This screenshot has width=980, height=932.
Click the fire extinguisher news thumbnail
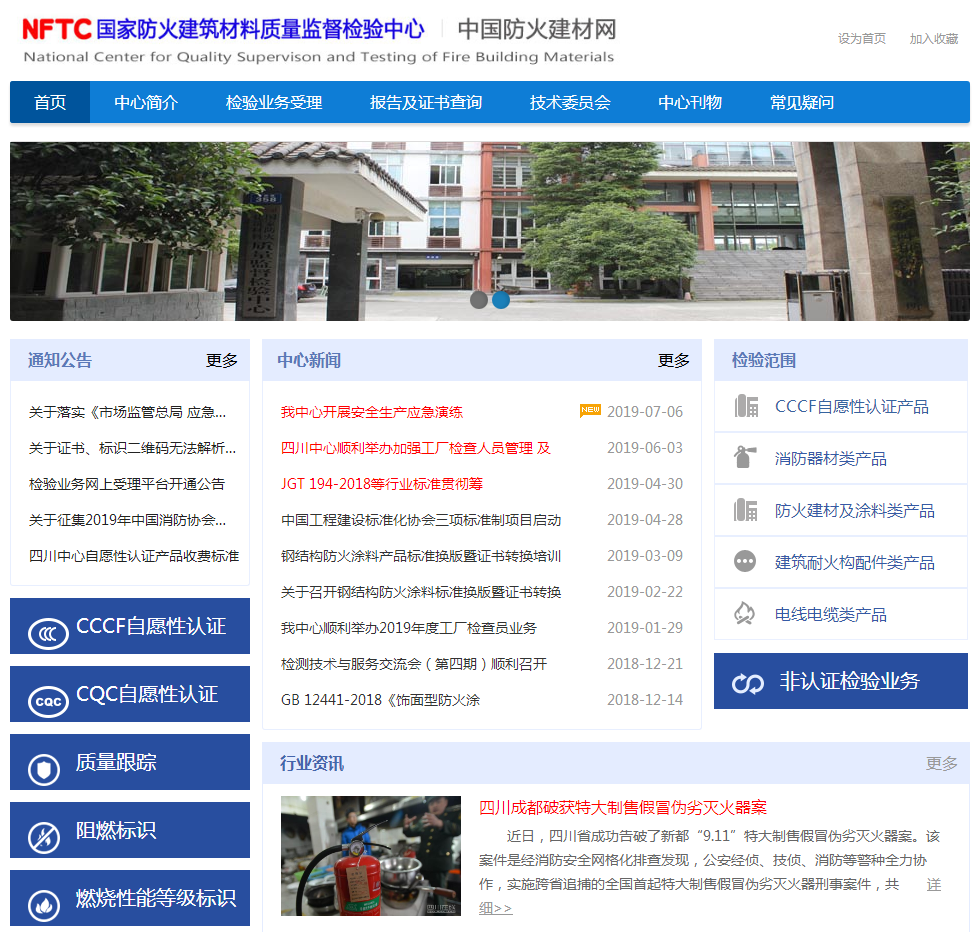[370, 855]
